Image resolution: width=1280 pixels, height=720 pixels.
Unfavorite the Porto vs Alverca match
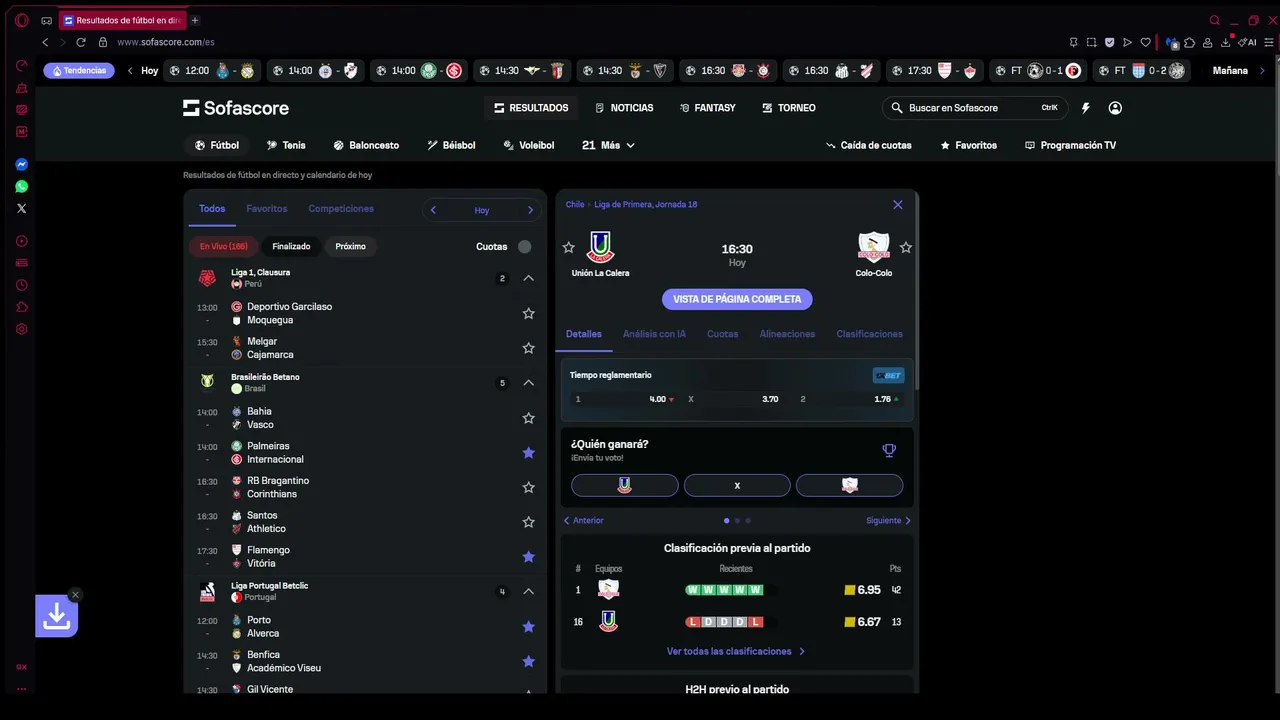(528, 627)
